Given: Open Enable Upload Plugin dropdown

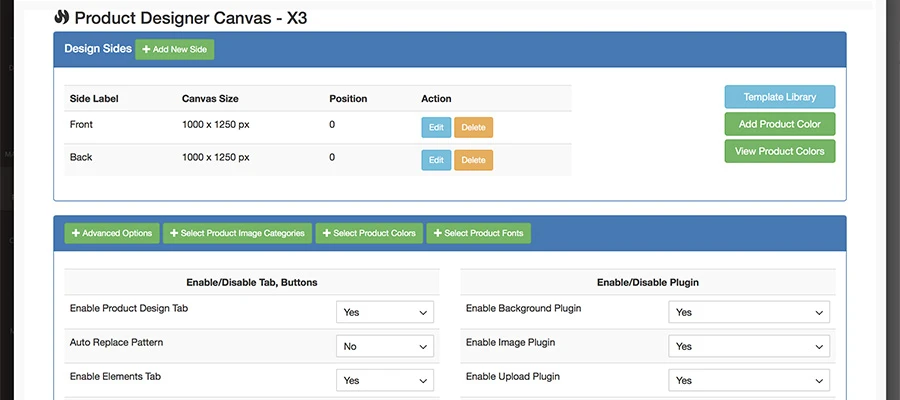Looking at the screenshot, I should pos(748,380).
